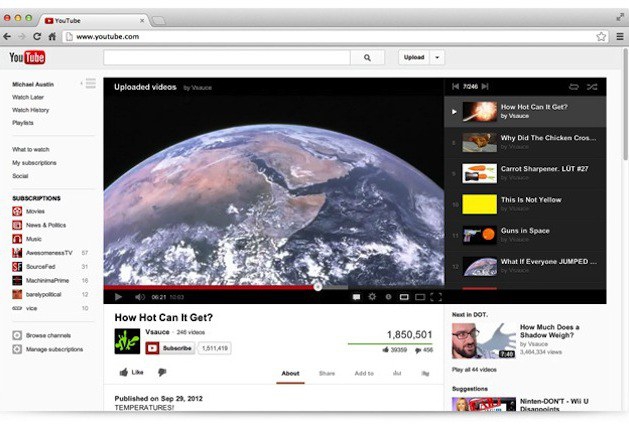The image size is (629, 428).
Task: Play the video with play button
Action: 118,297
